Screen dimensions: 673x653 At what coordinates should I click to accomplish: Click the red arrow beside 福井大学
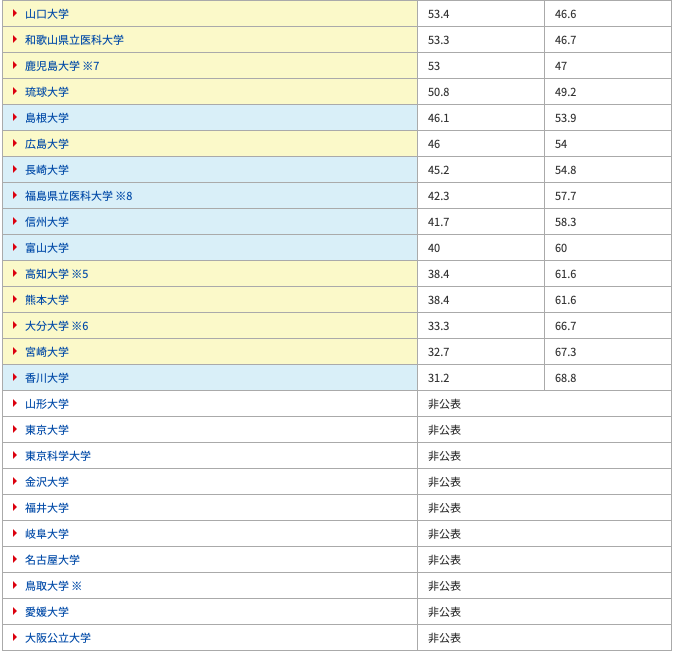pos(15,507)
